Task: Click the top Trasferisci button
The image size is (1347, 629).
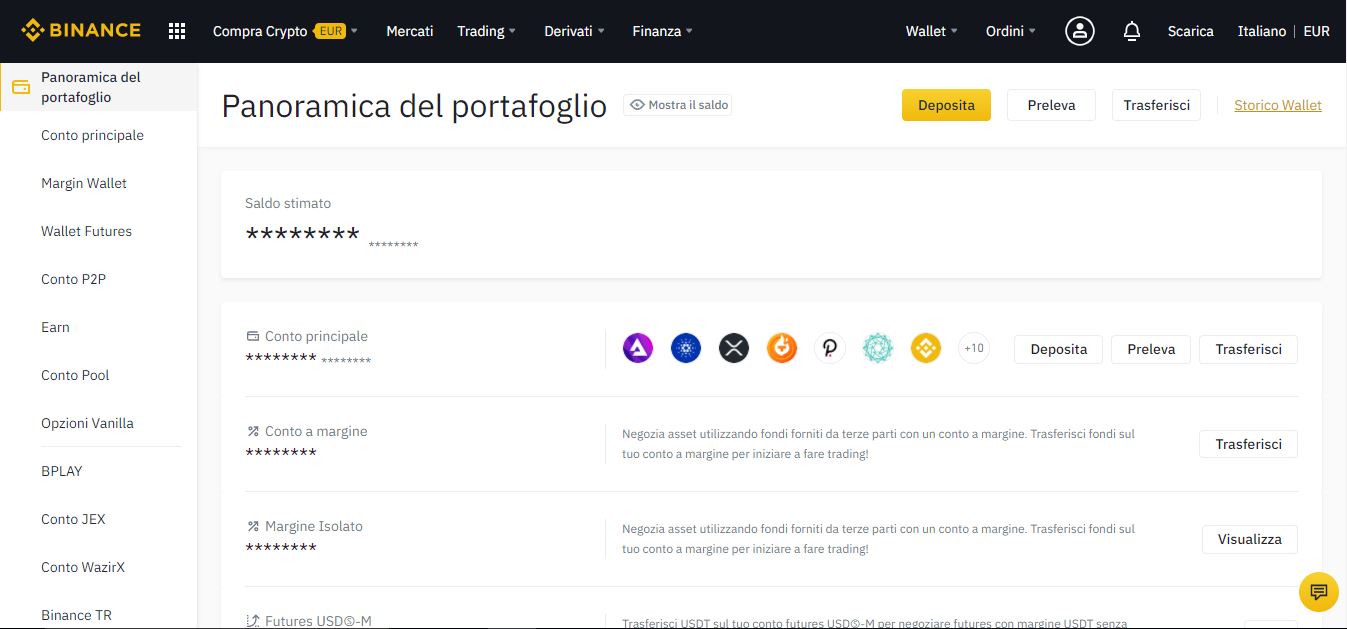Action: pos(1156,105)
